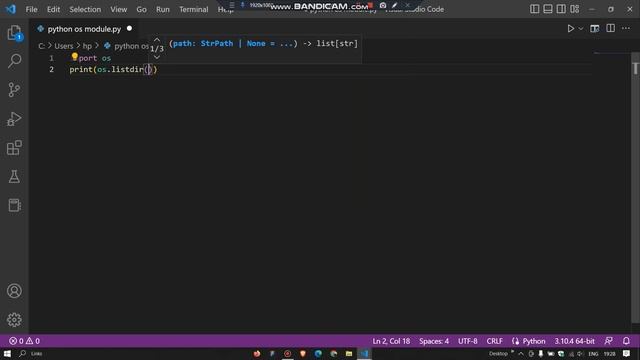Click the python os file breadcrumb
Screen dimensions: 640x360
pyautogui.click(x=127, y=46)
